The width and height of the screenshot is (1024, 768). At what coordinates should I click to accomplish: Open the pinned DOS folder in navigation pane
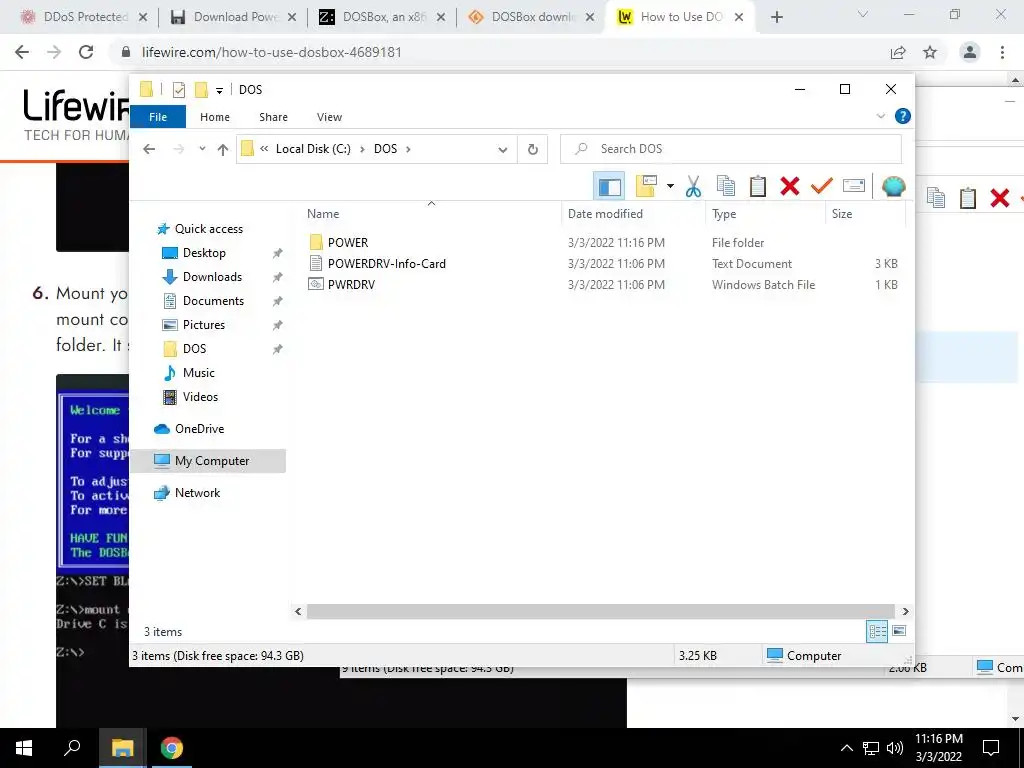194,349
